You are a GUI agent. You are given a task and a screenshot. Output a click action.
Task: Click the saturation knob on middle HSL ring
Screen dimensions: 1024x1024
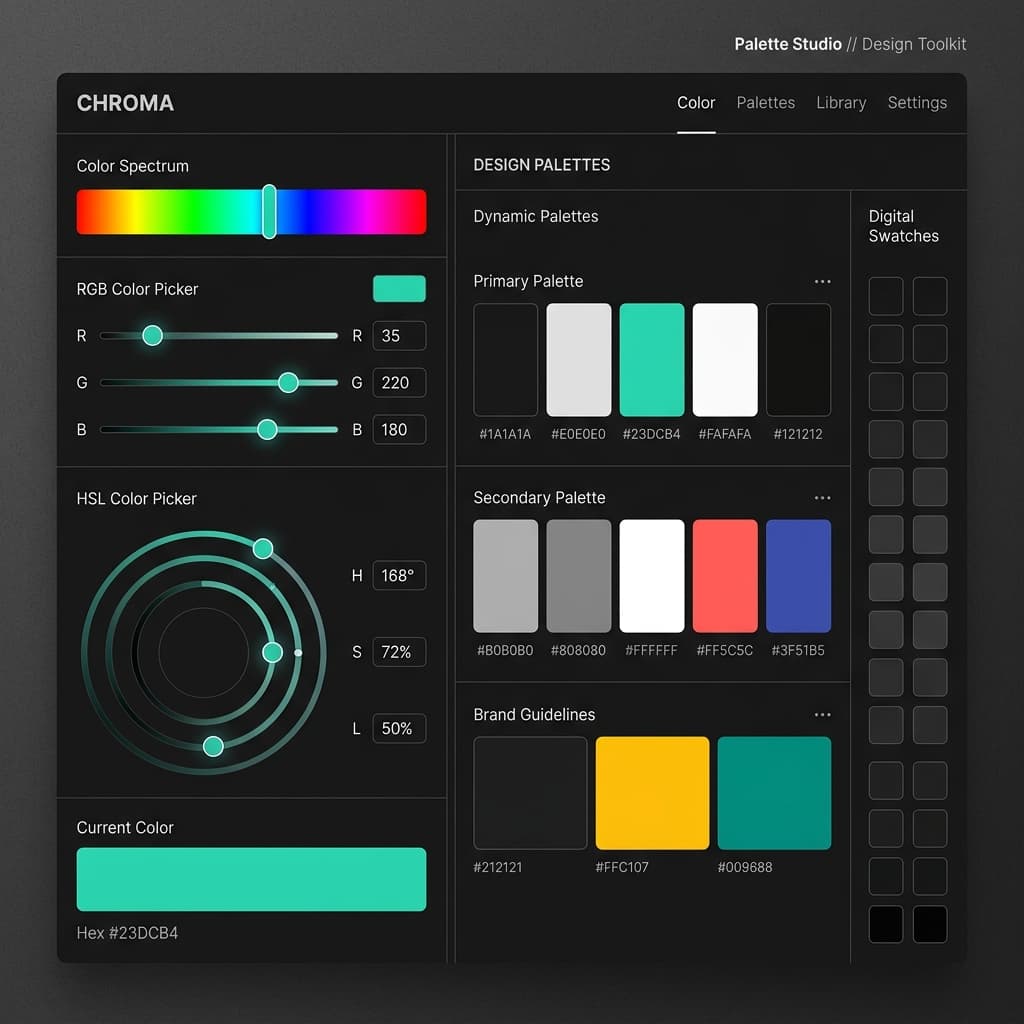click(x=272, y=652)
